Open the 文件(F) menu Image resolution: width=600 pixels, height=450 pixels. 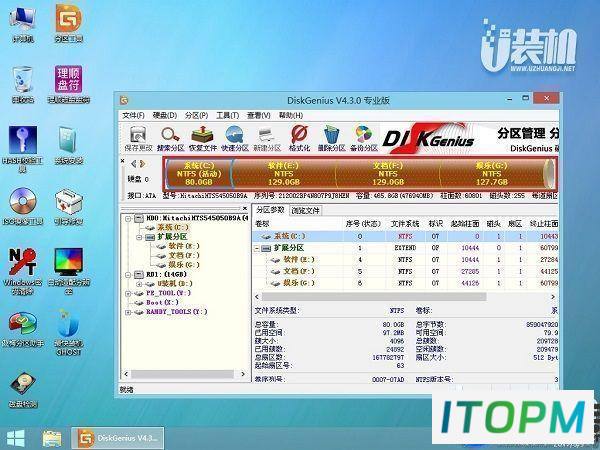(133, 116)
